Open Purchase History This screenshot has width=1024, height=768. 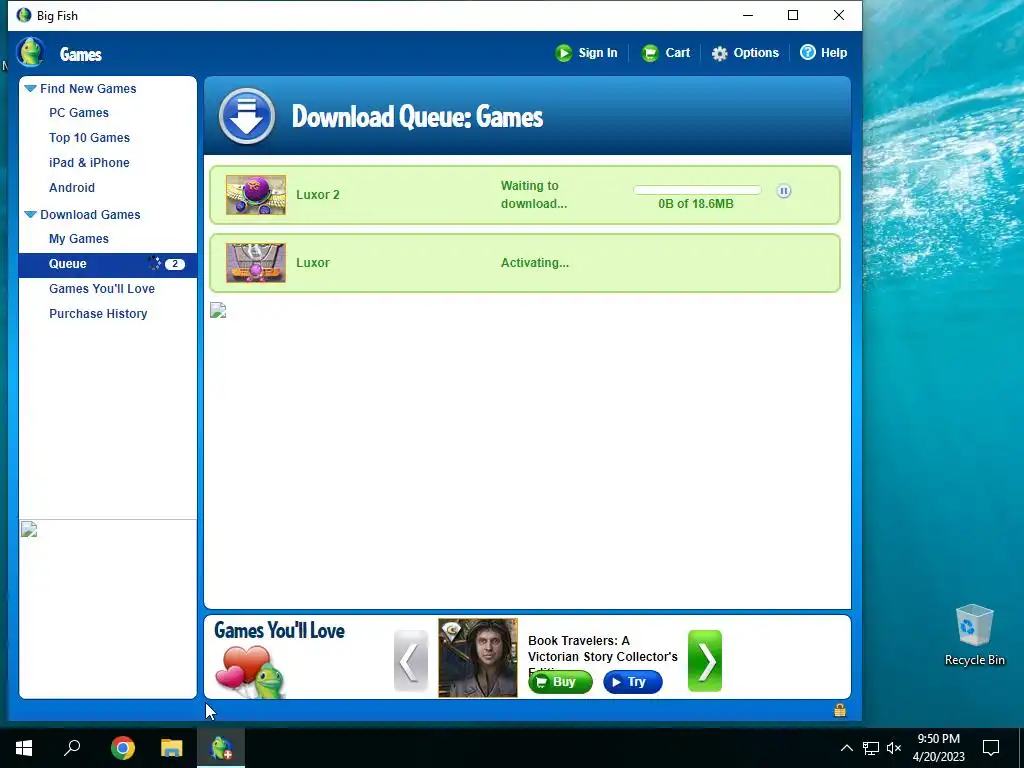[98, 313]
